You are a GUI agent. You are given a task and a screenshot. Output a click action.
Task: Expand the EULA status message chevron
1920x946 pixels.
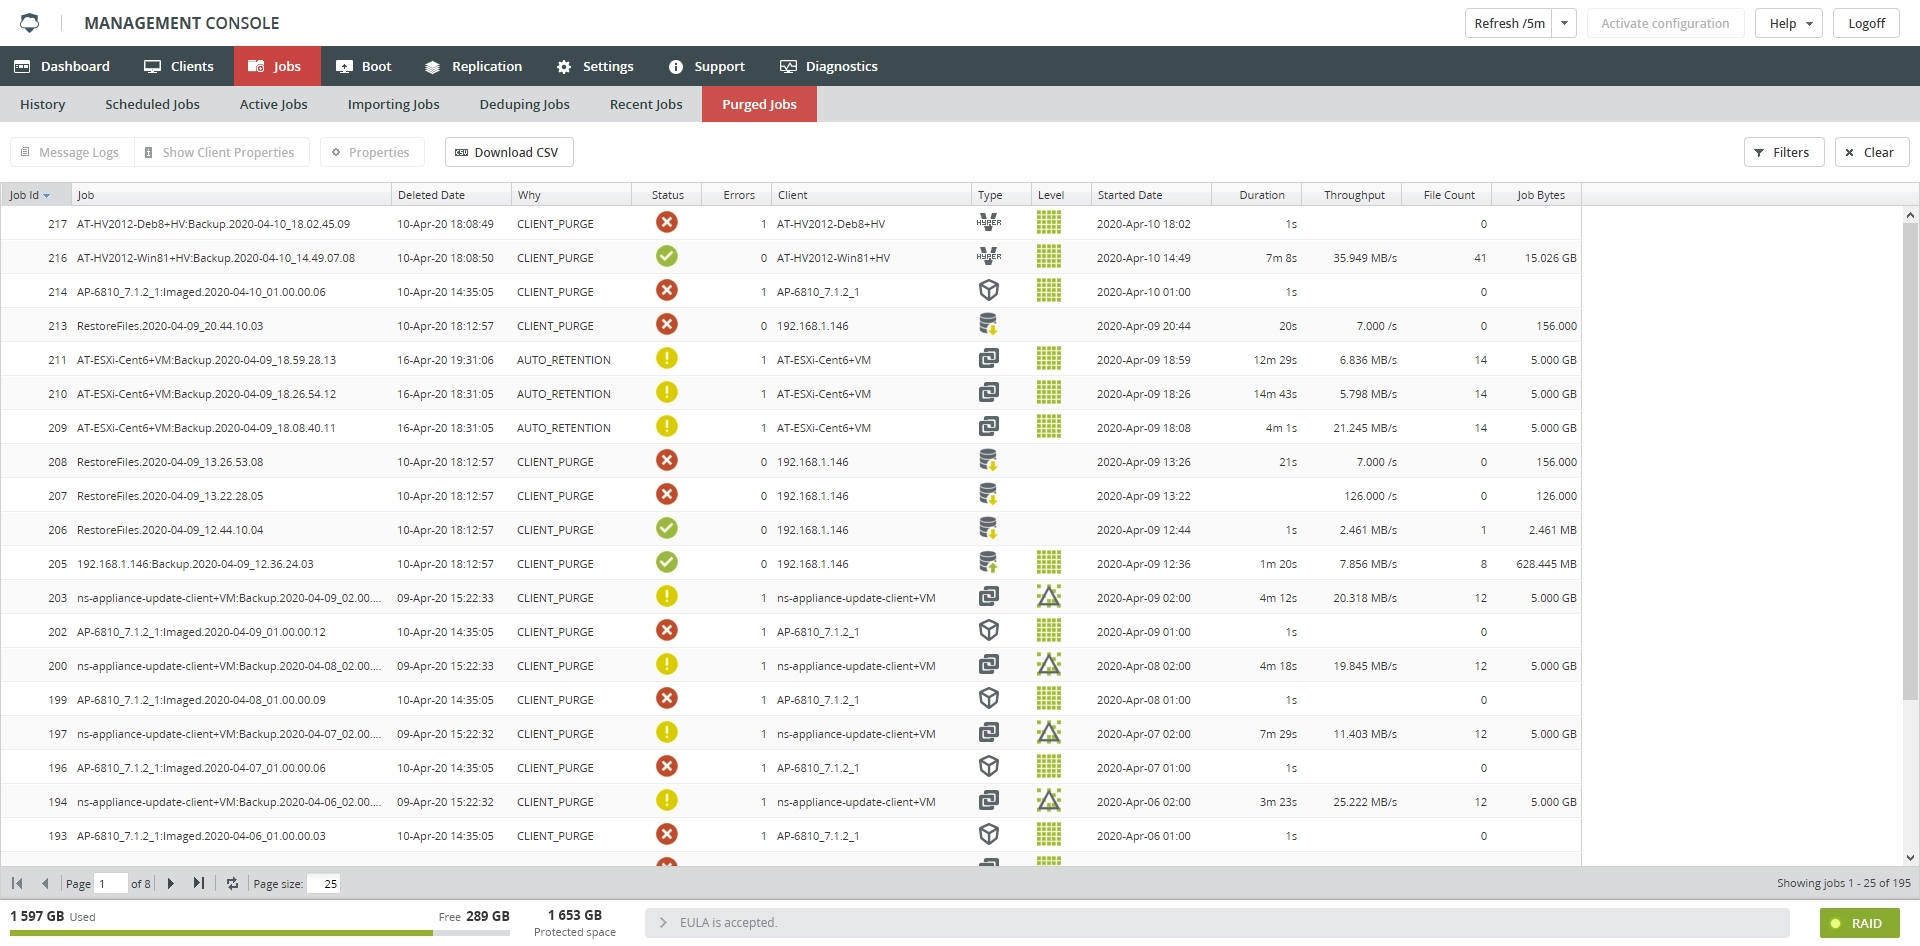coord(663,923)
